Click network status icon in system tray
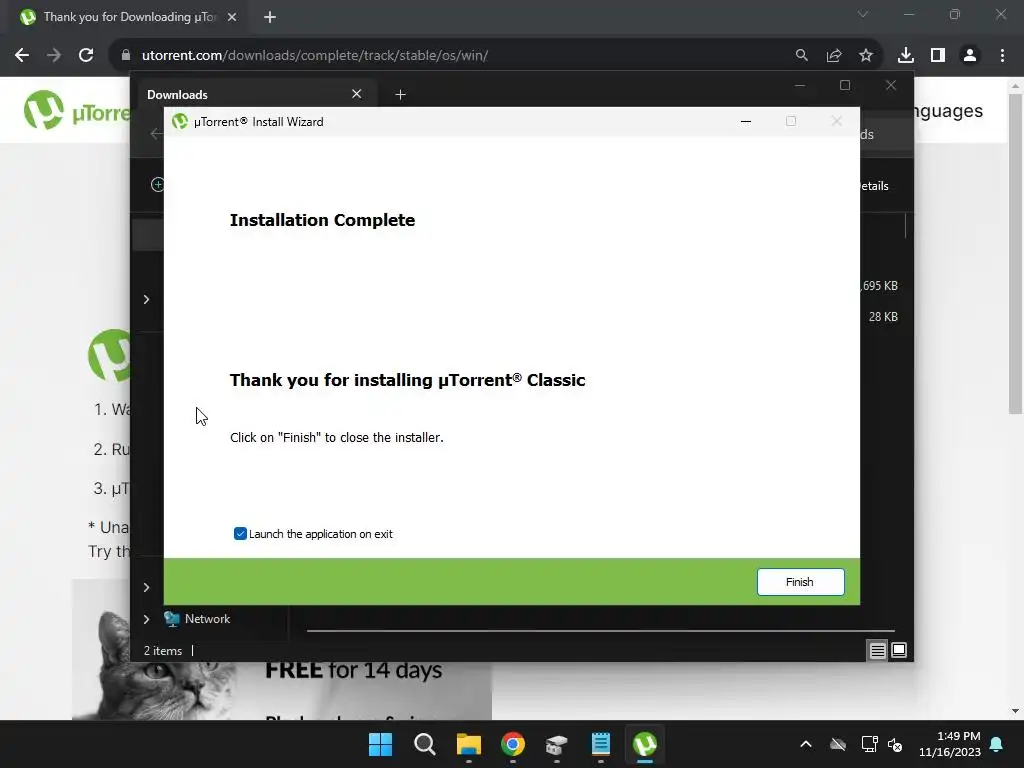This screenshot has width=1024, height=768. (869, 744)
